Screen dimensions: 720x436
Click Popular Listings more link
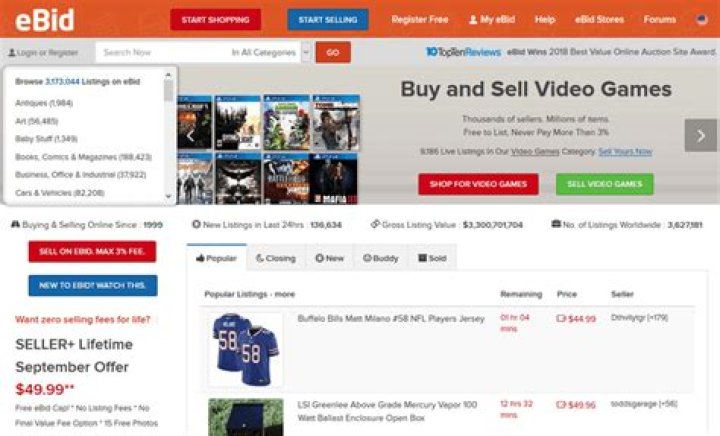coord(285,294)
